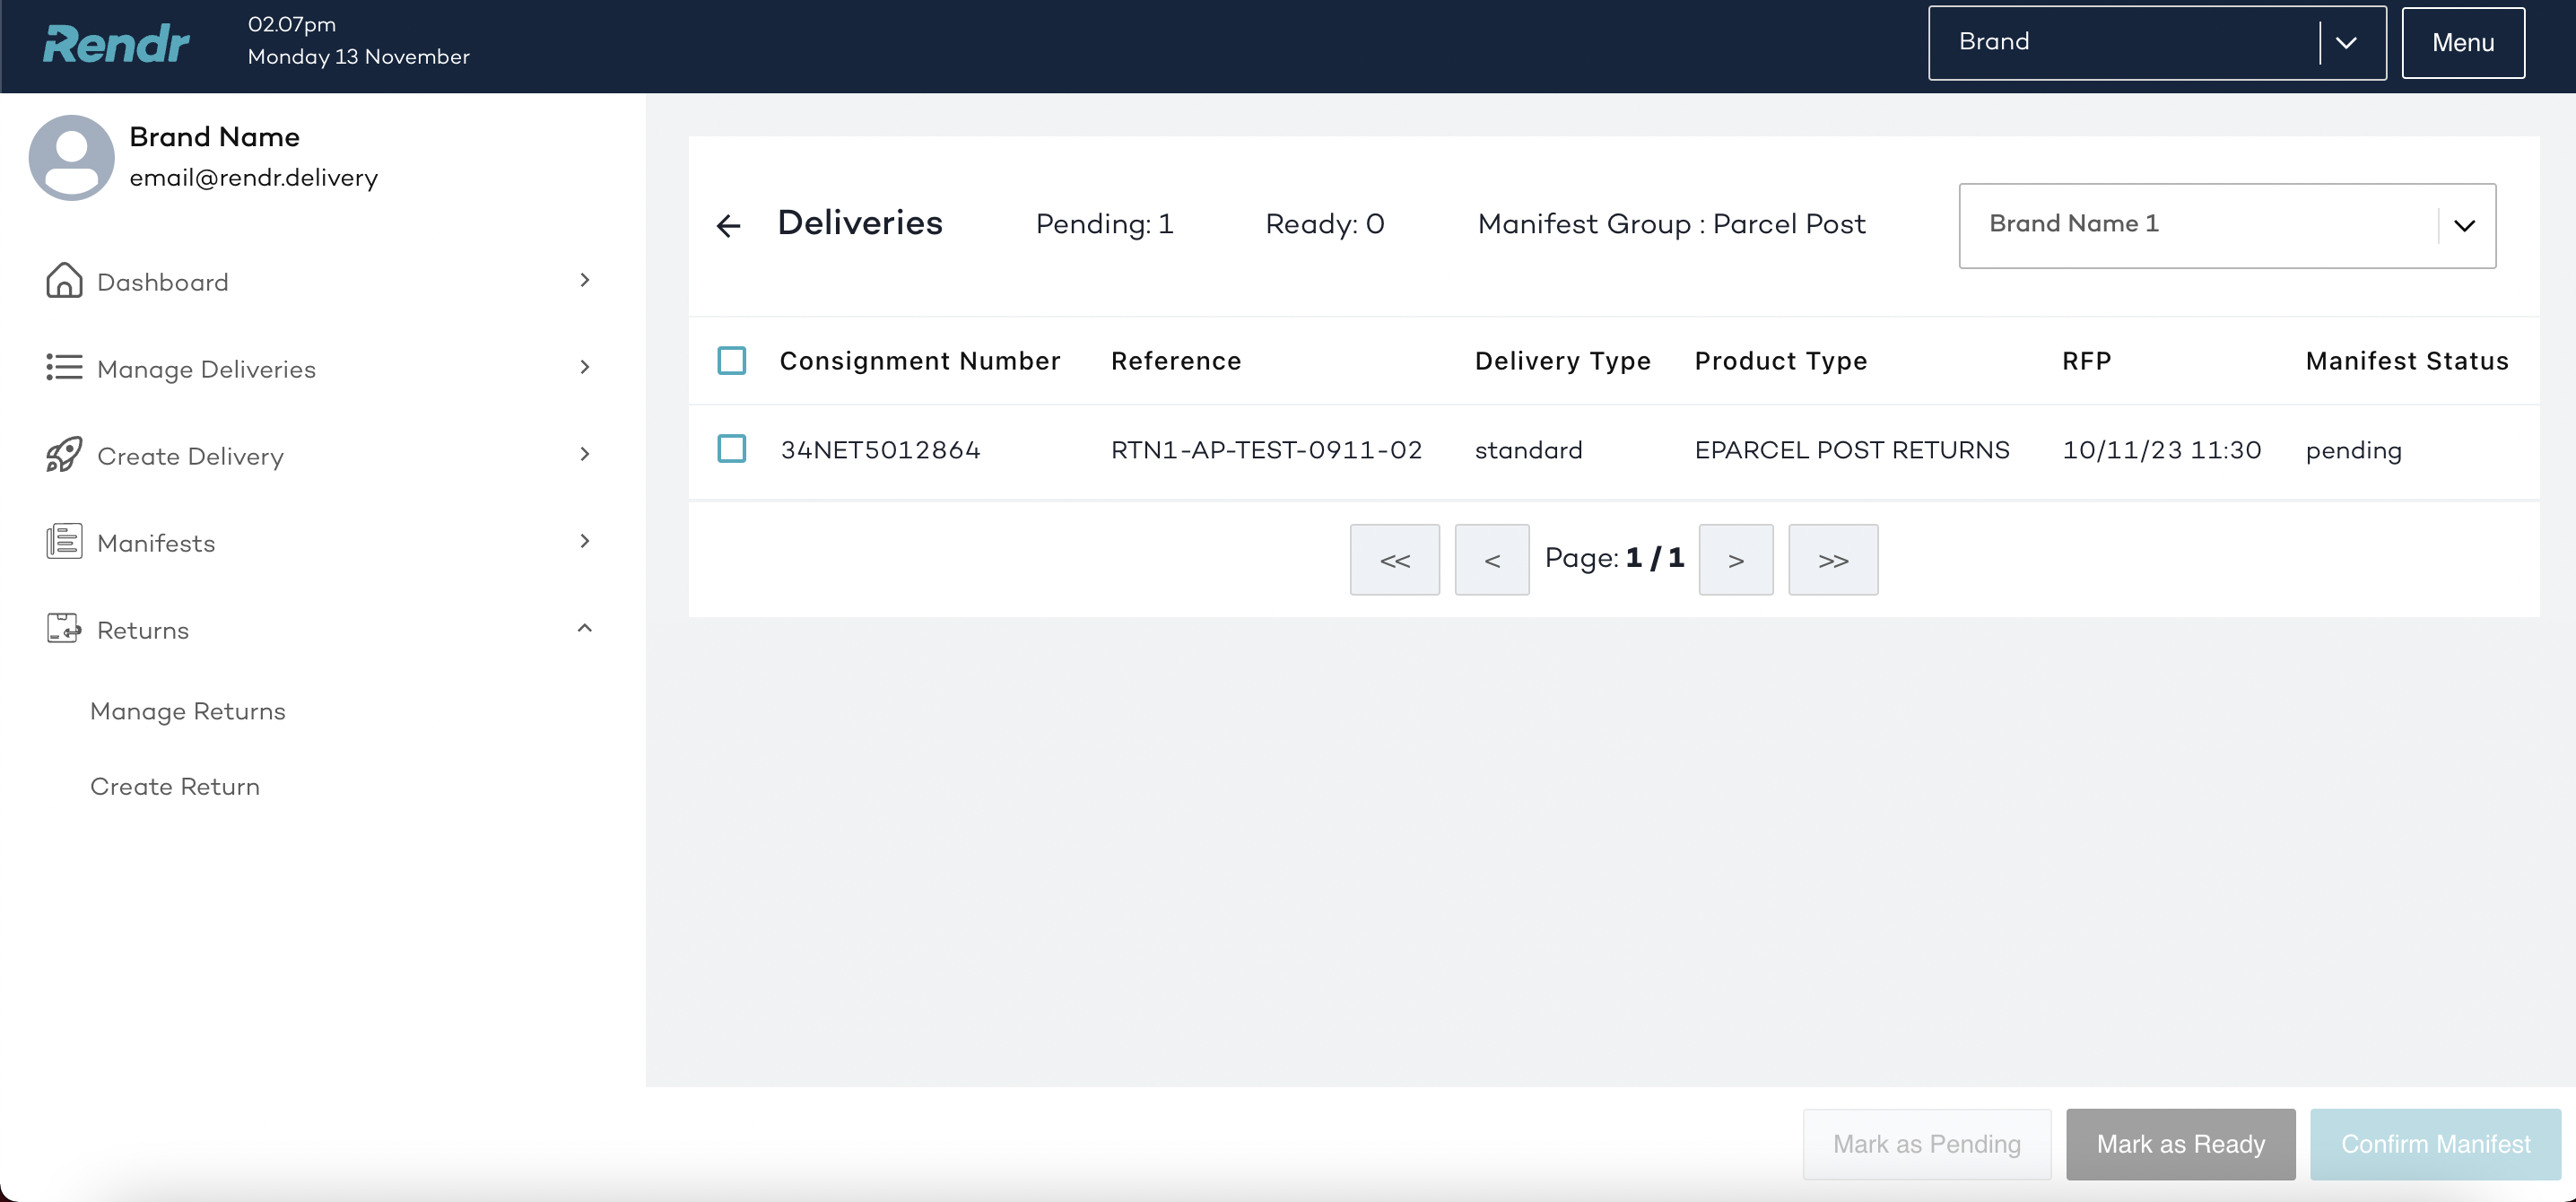Collapse the Returns section chevron

[x=585, y=628]
